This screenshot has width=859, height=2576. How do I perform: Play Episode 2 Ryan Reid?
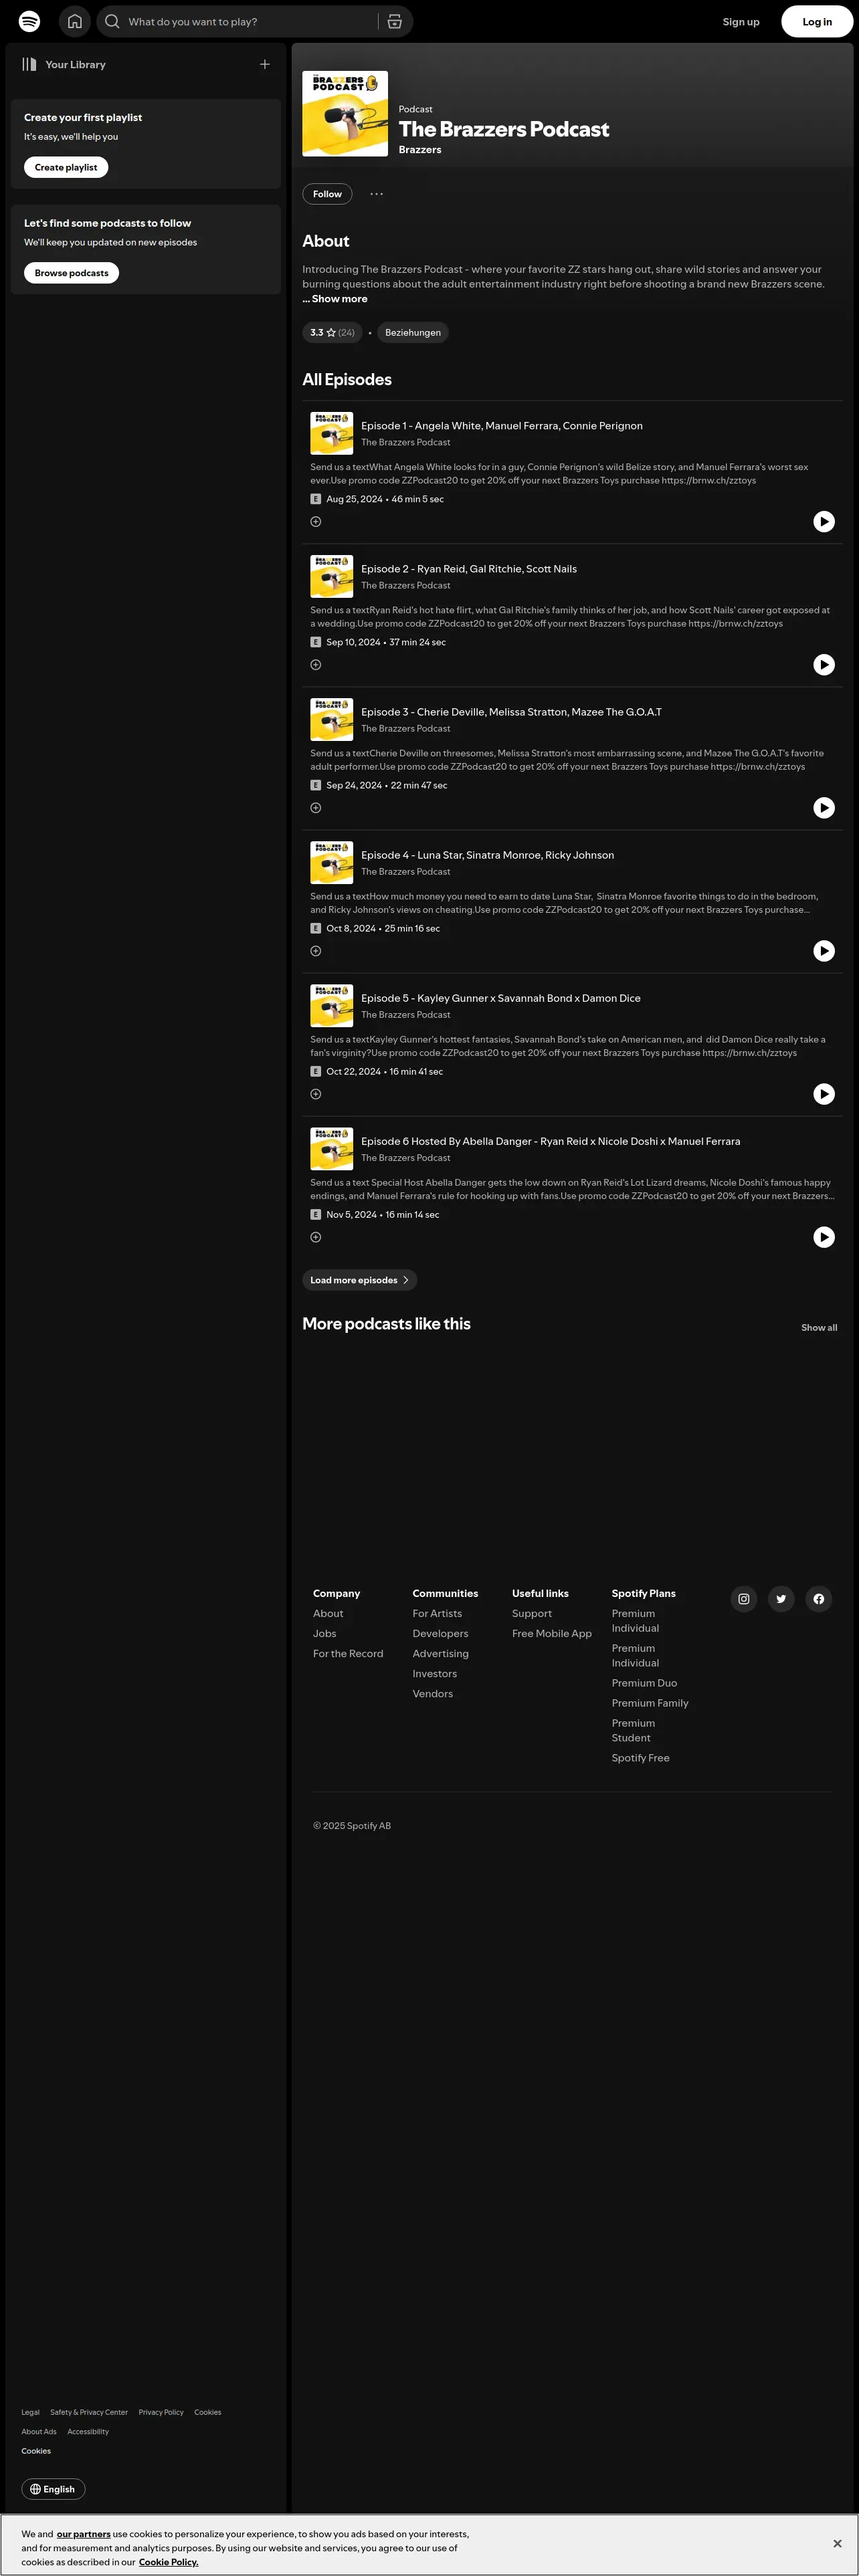click(x=824, y=664)
